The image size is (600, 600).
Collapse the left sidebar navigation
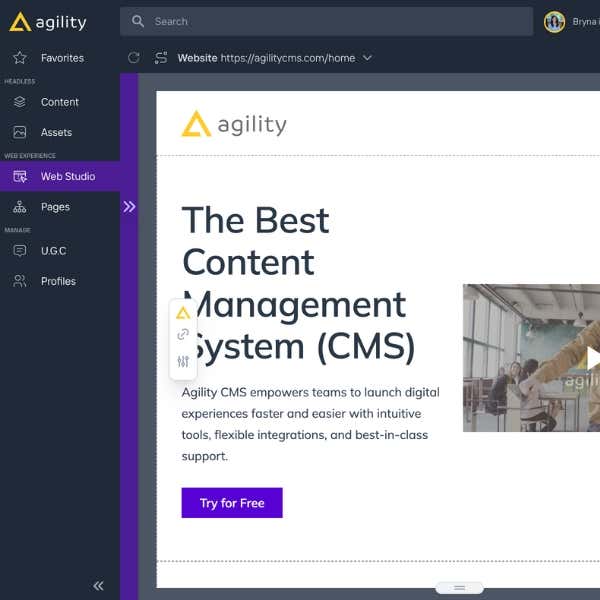[98, 586]
